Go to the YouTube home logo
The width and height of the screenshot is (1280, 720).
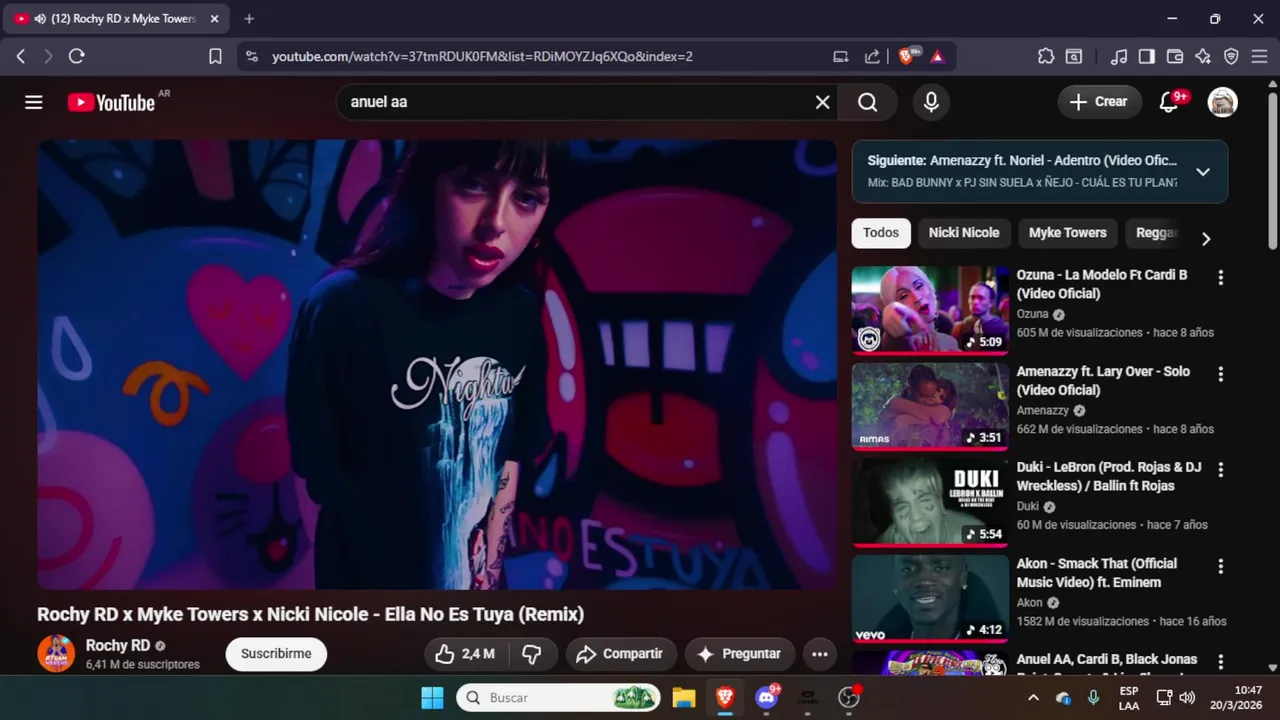click(111, 102)
